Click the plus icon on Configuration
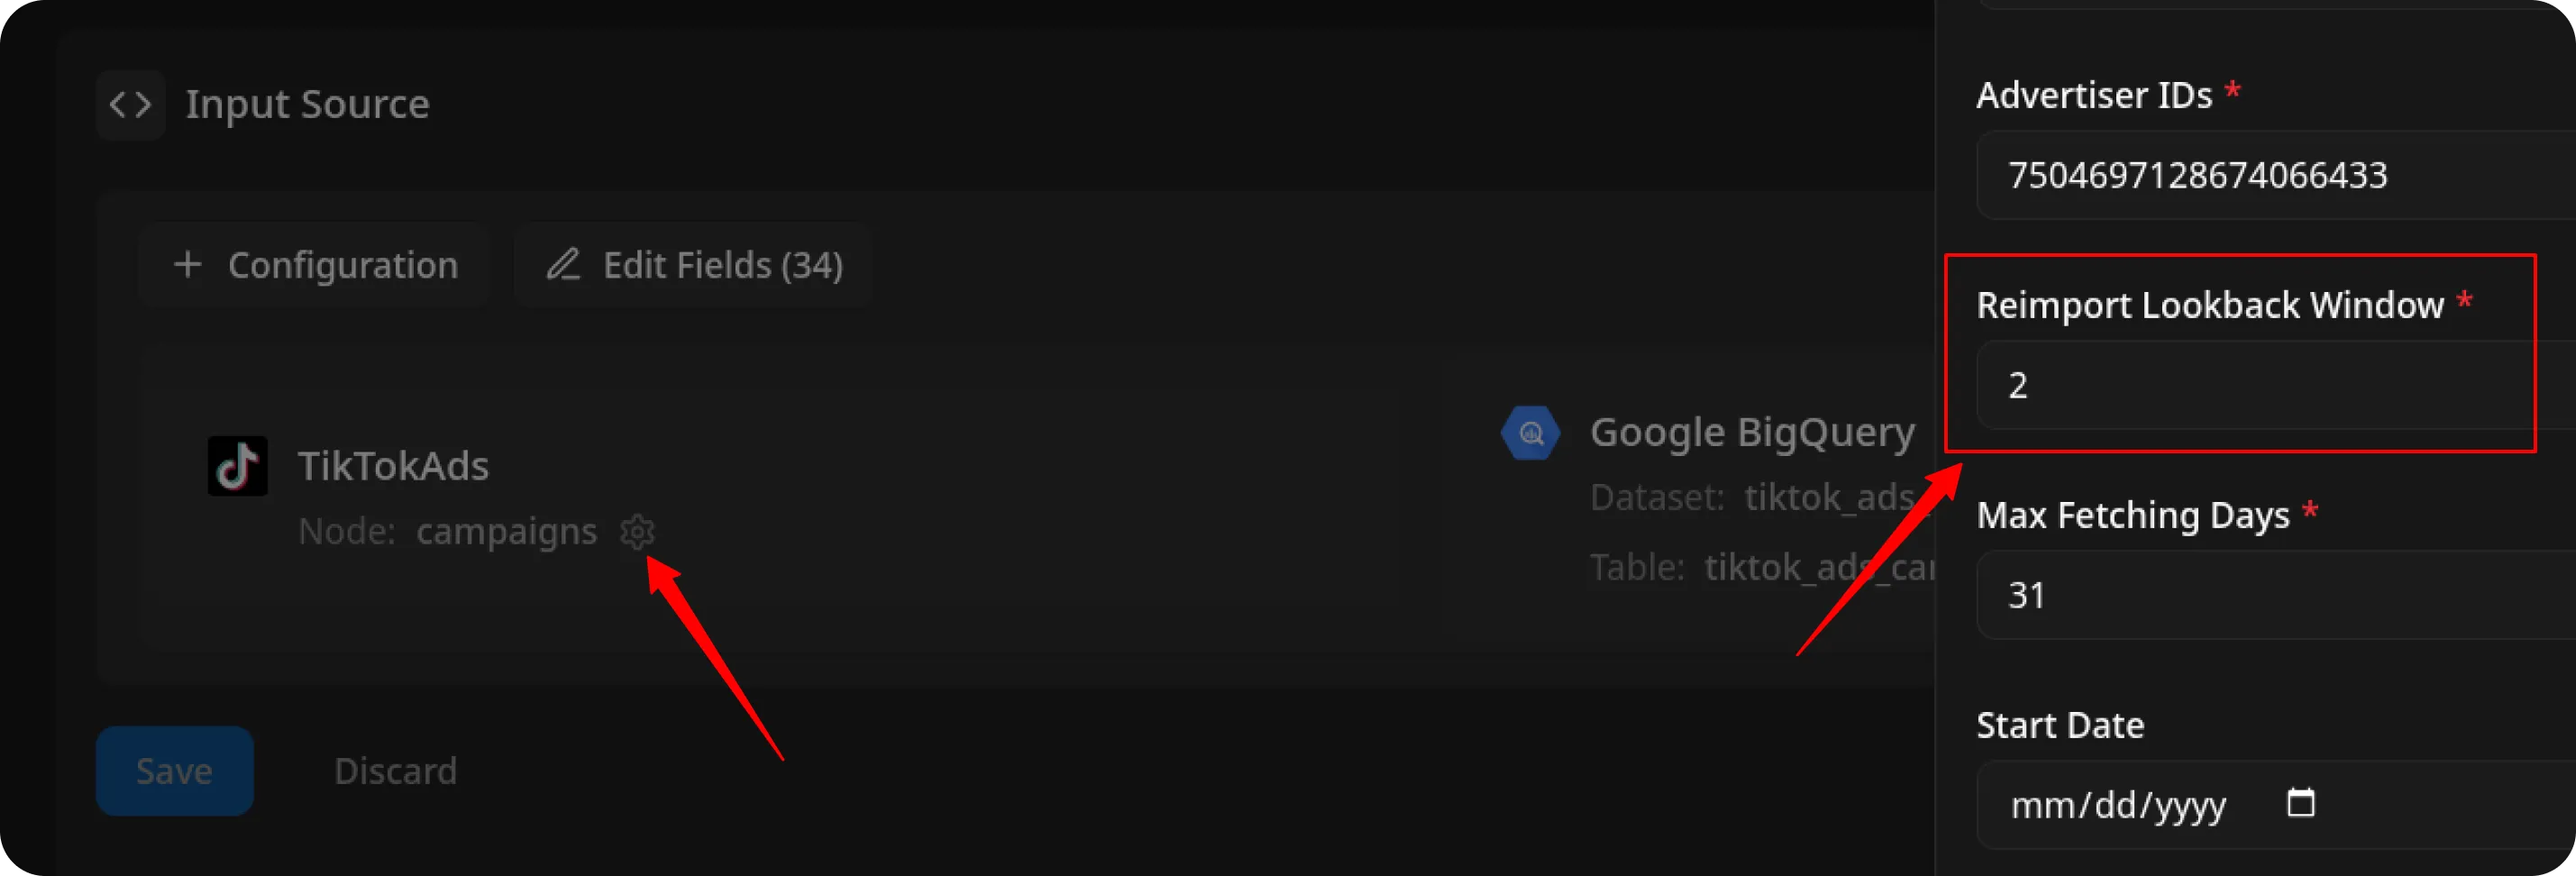2576x876 pixels. point(187,265)
